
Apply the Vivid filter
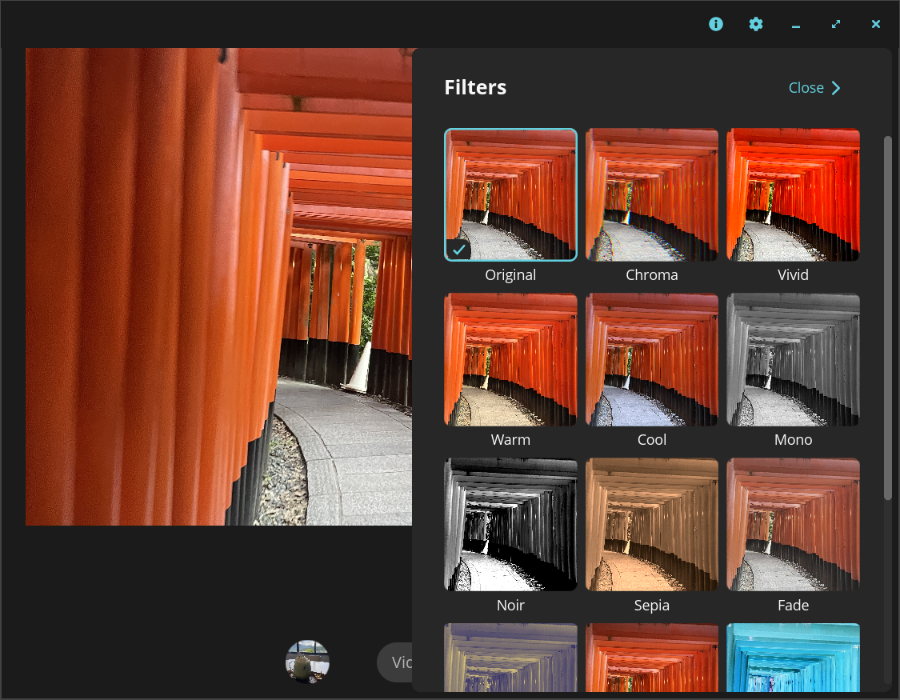[793, 195]
